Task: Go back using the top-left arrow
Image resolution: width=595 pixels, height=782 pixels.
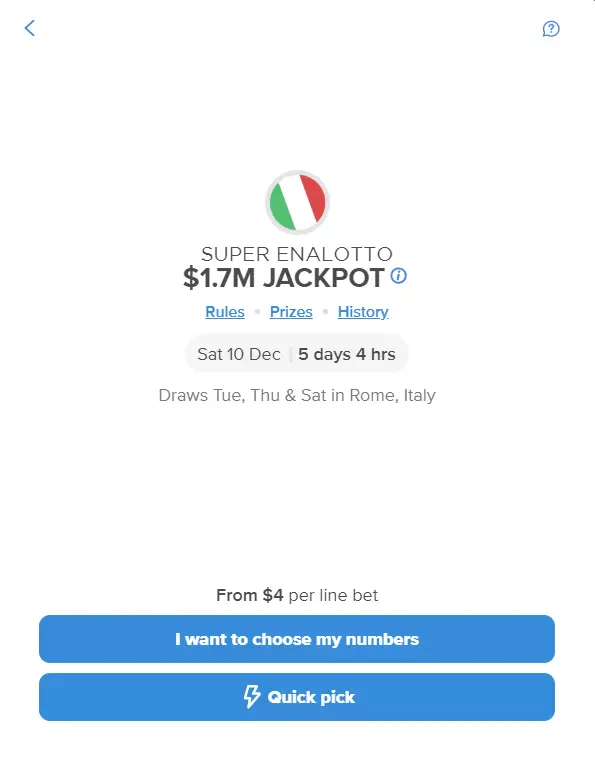Action: coord(30,28)
